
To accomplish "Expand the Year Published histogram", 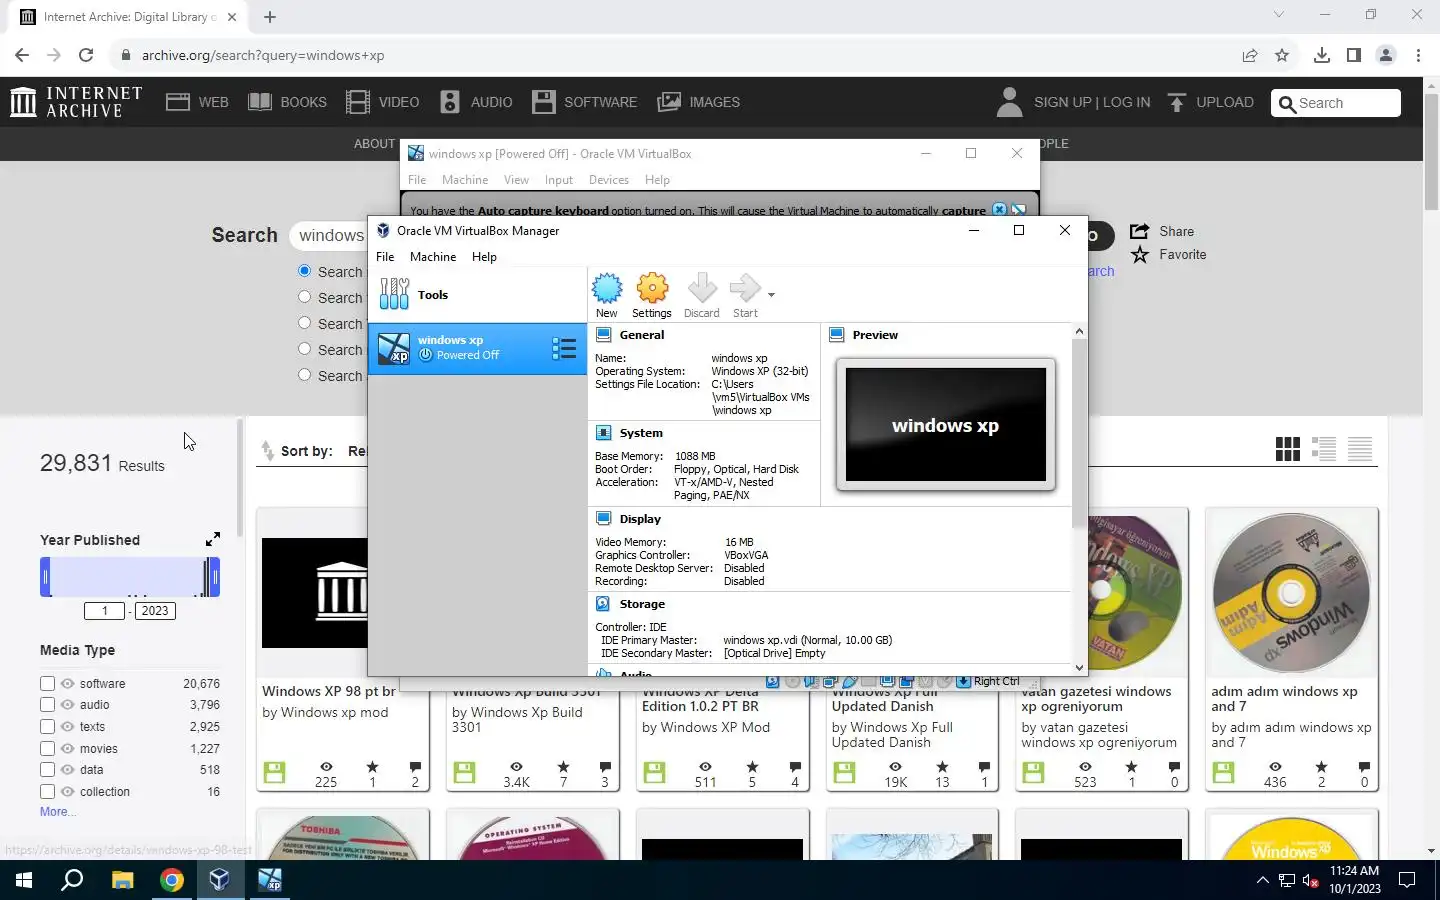I will coord(213,539).
